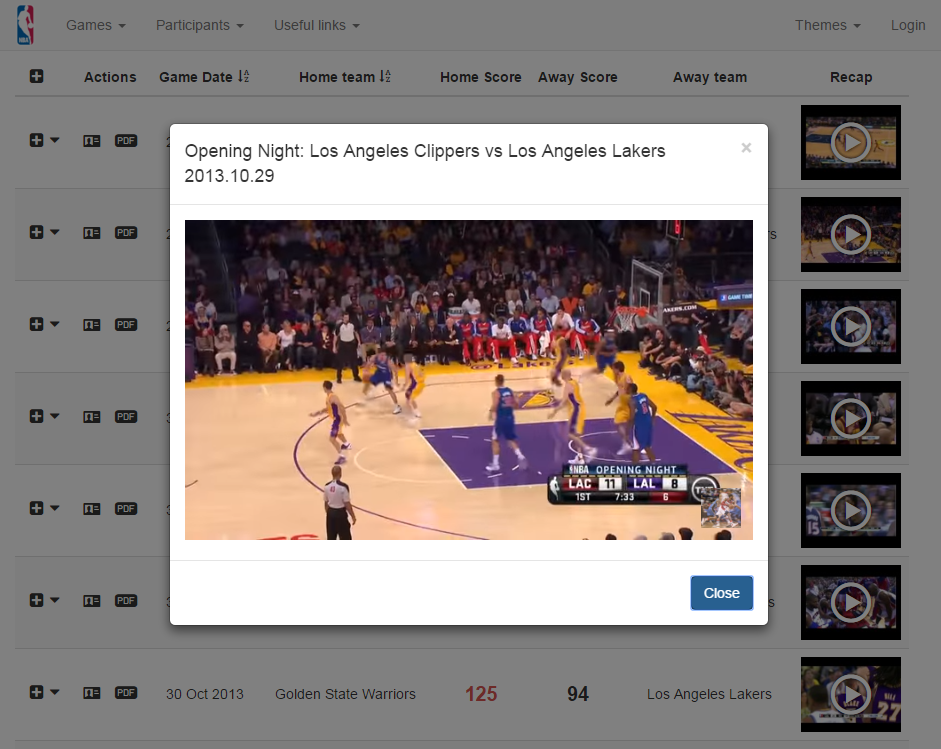The height and width of the screenshot is (749, 941).
Task: Go to the Login page
Action: (908, 25)
